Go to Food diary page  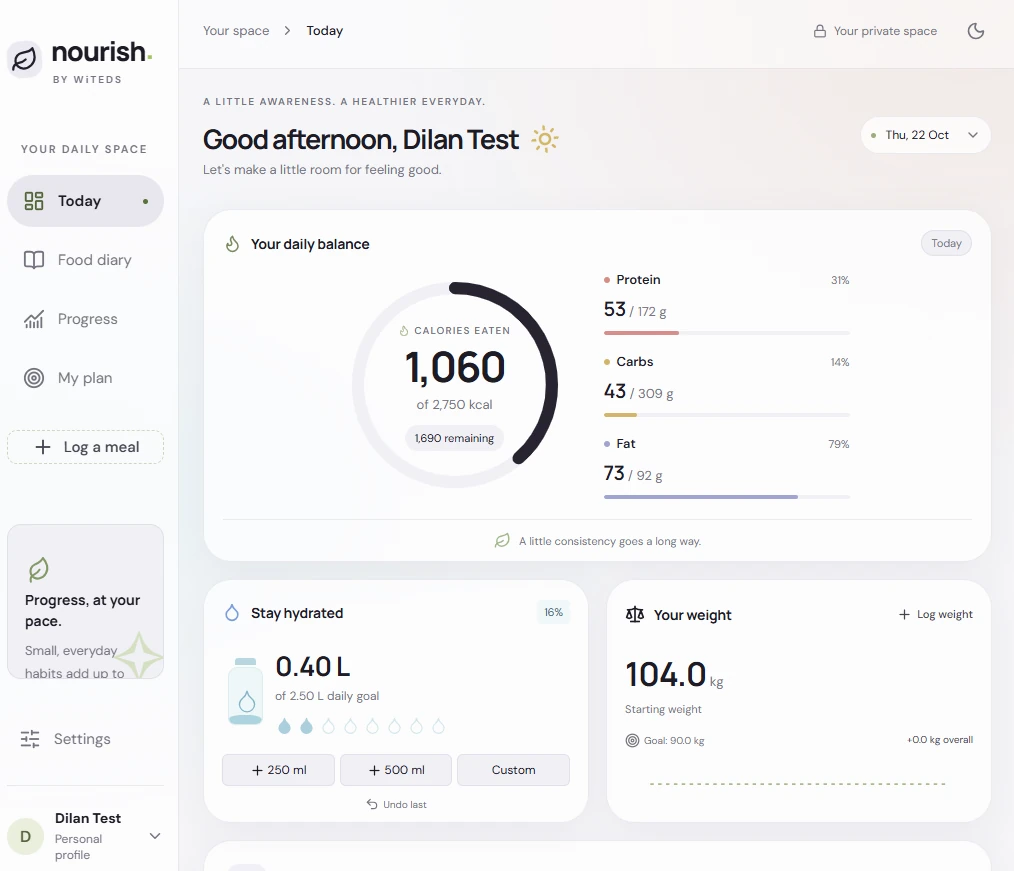85,260
